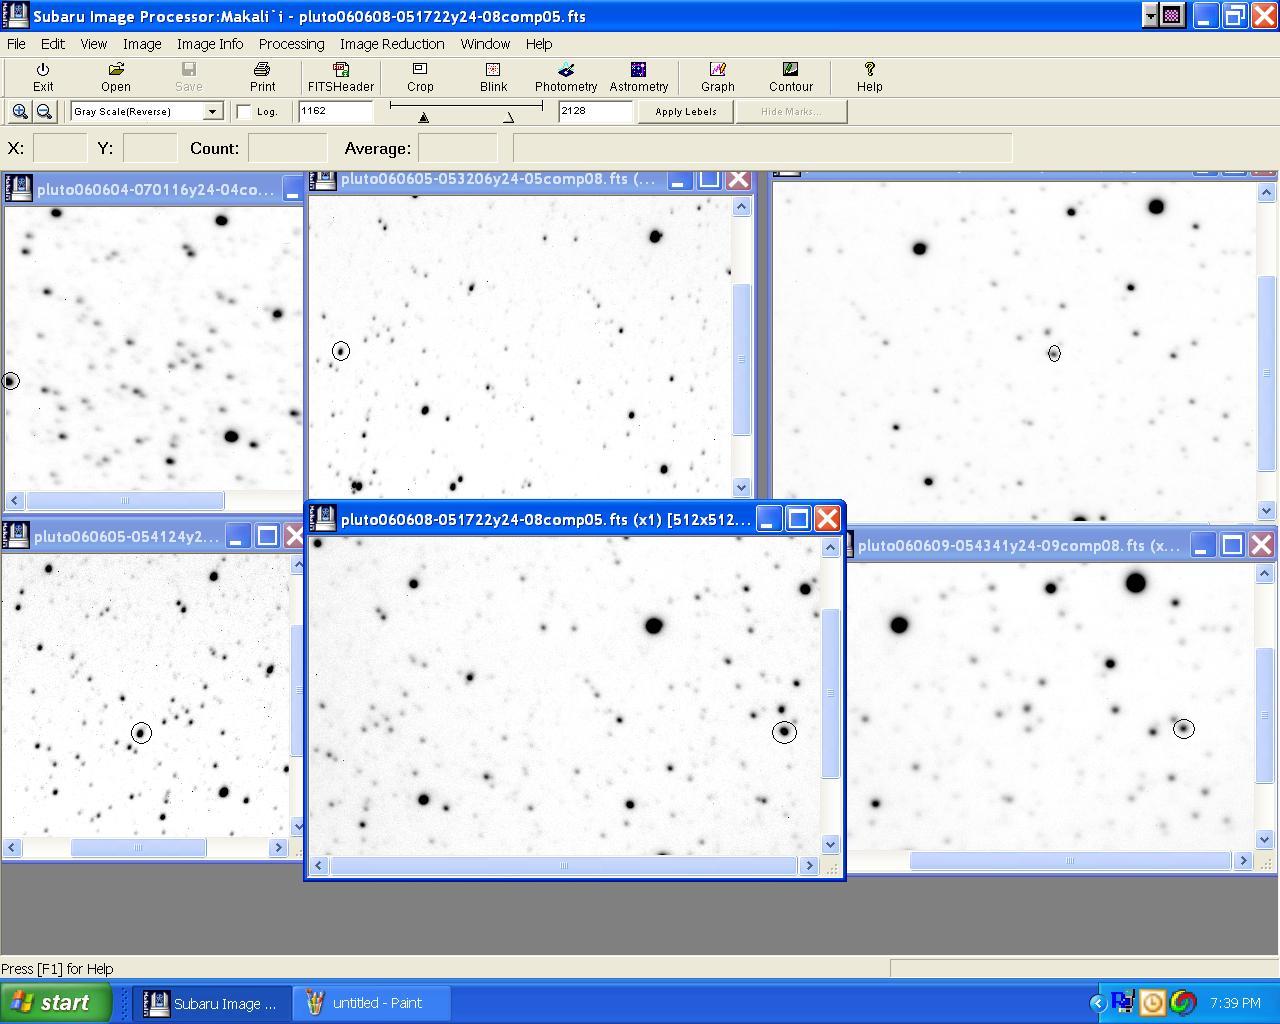
Task: Open the Astrometry tool
Action: (x=638, y=77)
